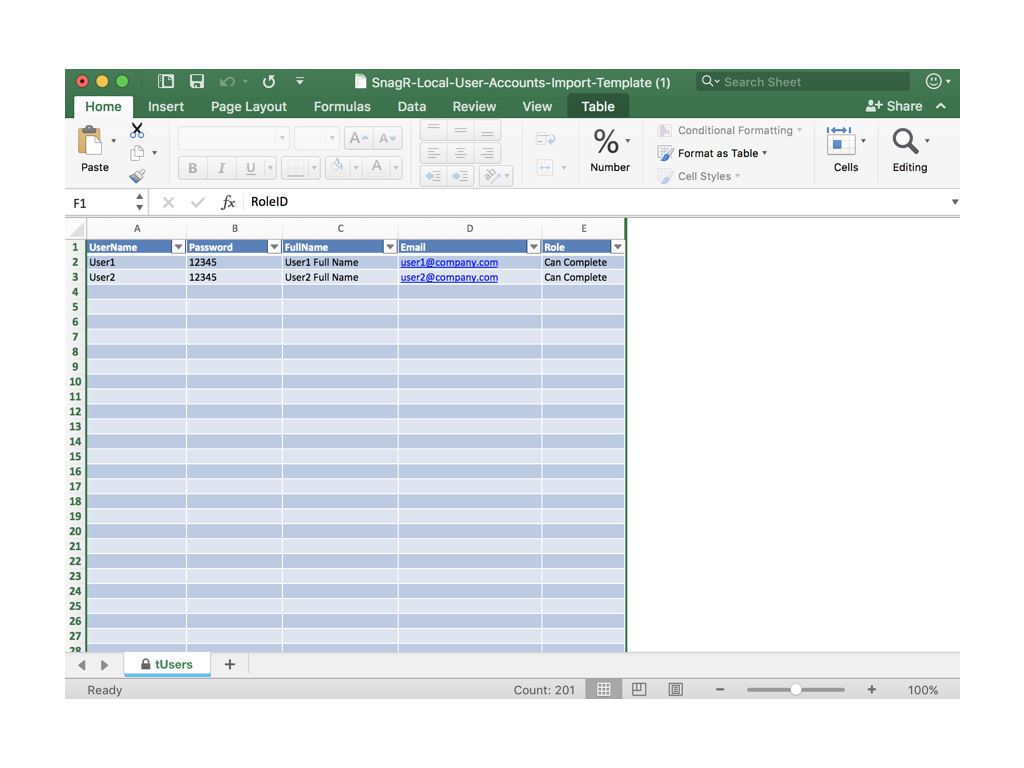Click the Font Color A icon

[x=377, y=167]
